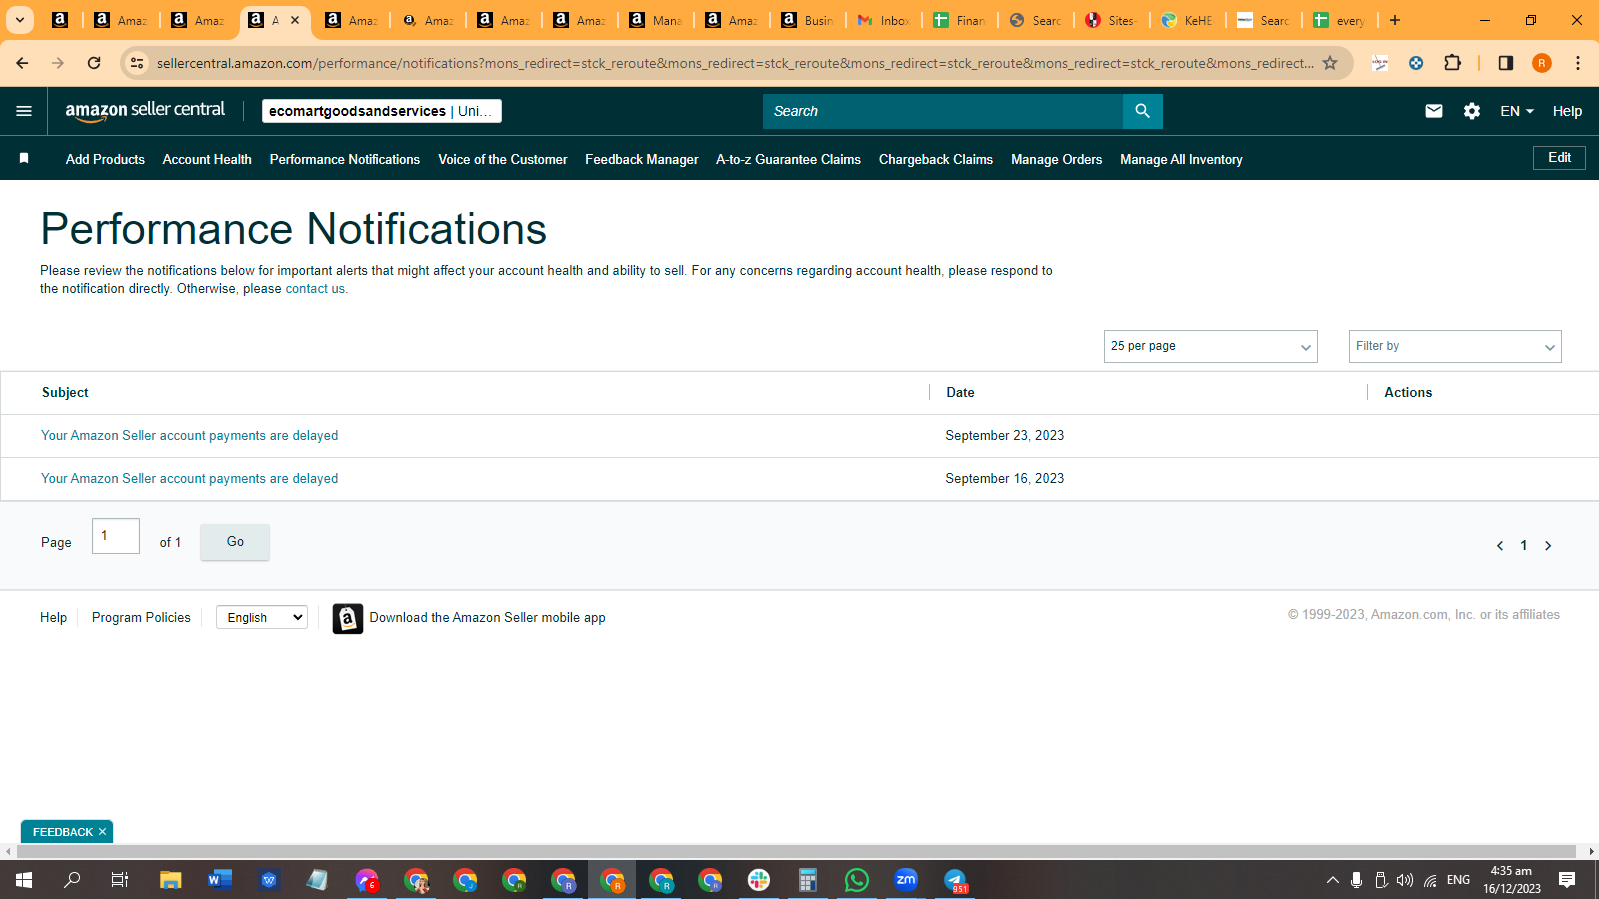Open Add Products menu item
The width and height of the screenshot is (1599, 899).
click(105, 159)
